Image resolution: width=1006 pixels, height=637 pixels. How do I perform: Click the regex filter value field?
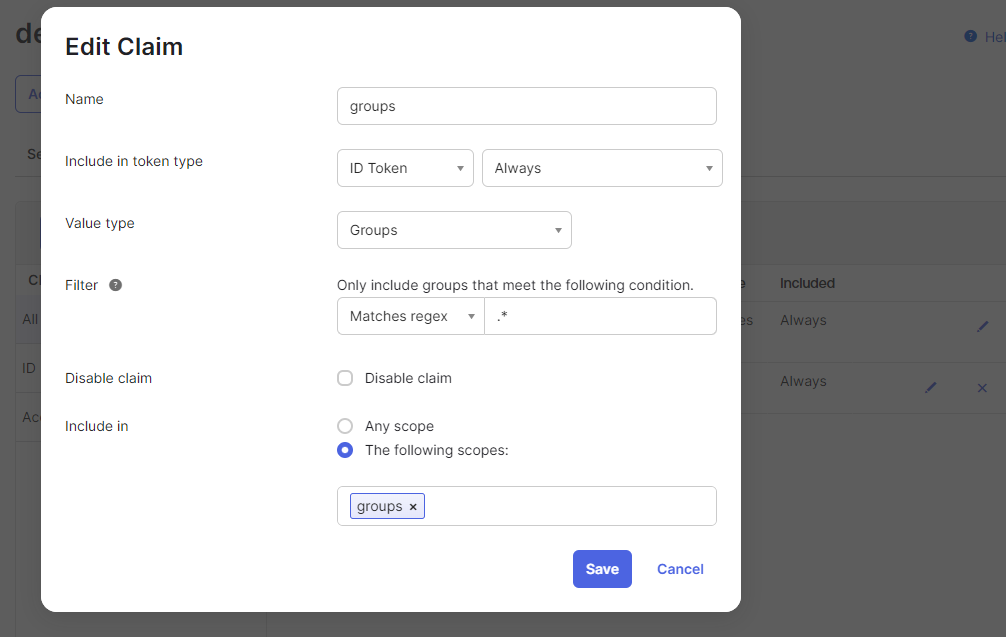pyautogui.click(x=601, y=316)
